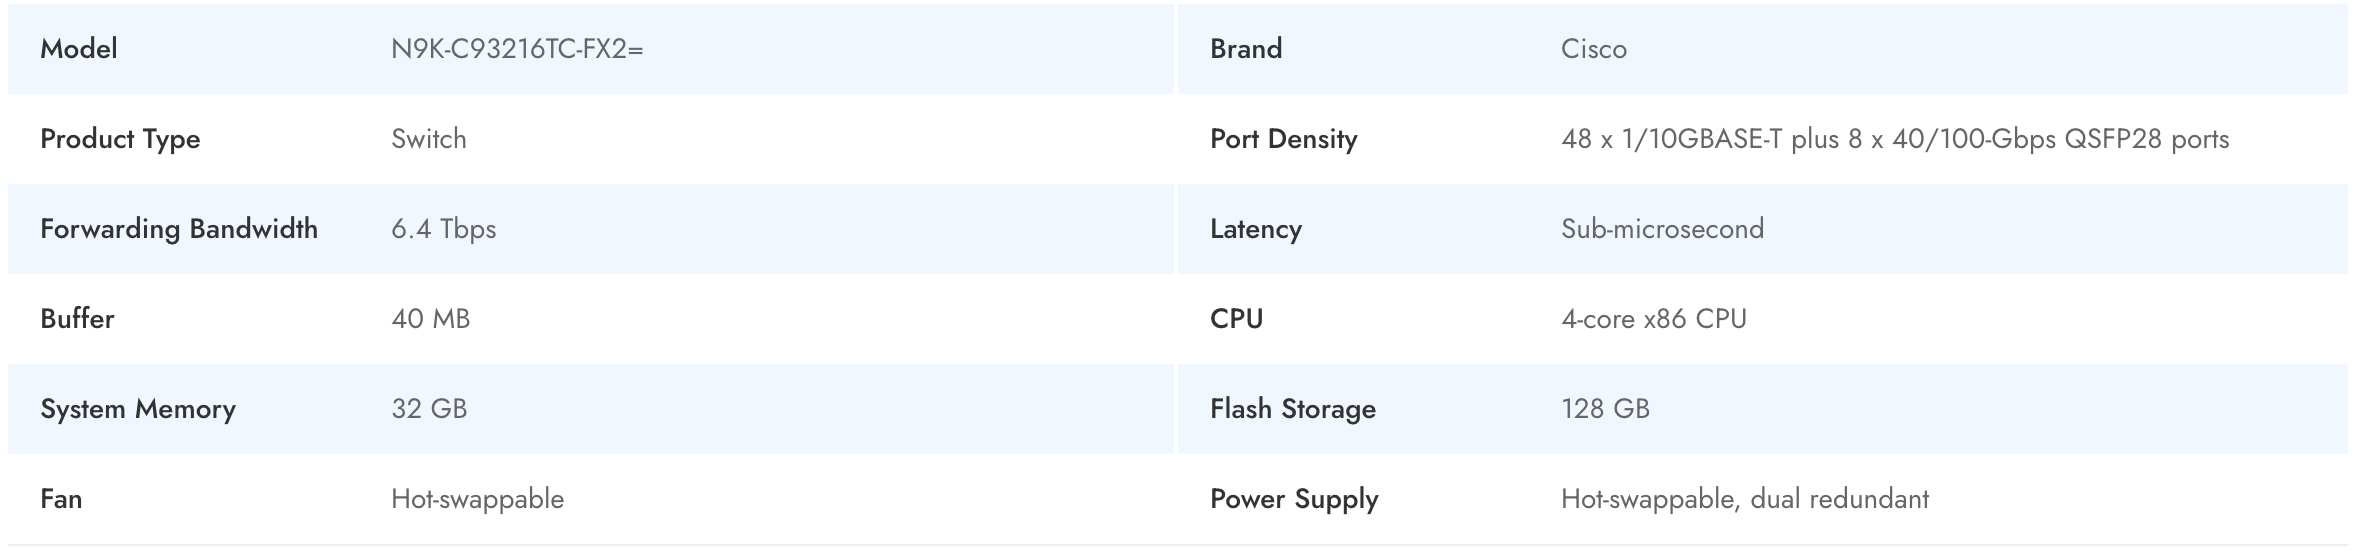Click the Cisco brand value

pos(1593,49)
